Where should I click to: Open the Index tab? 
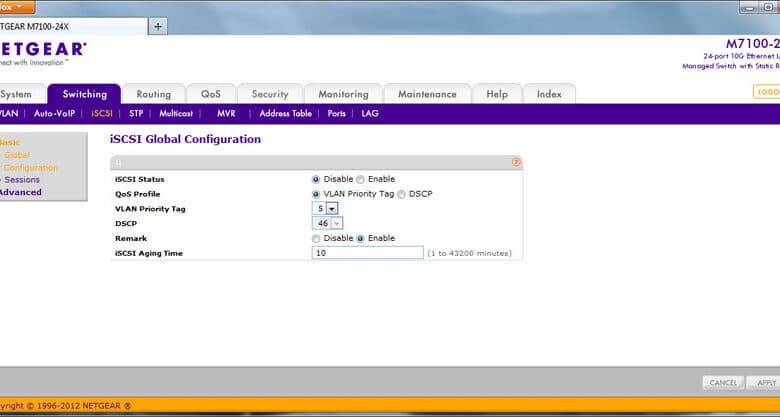tap(549, 94)
